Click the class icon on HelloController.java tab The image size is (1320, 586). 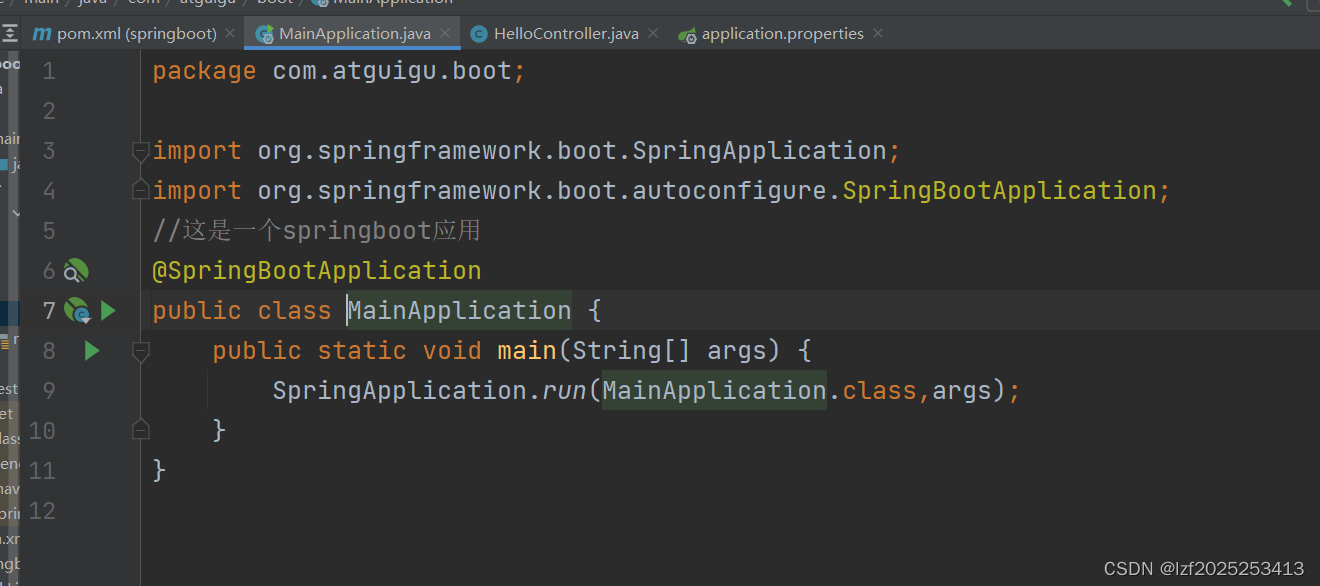click(x=479, y=33)
